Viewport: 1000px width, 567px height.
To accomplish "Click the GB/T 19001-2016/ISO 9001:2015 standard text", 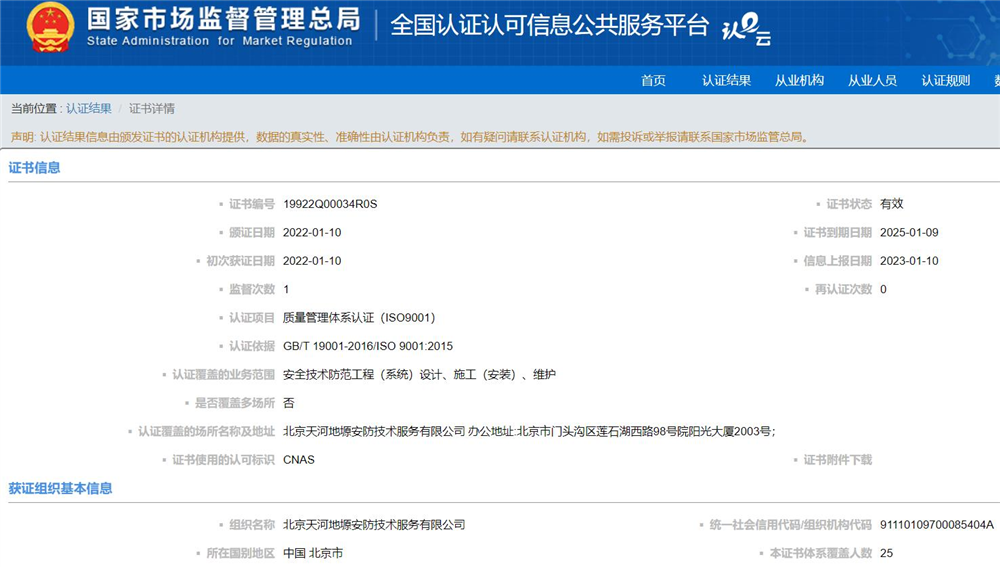I will [368, 346].
